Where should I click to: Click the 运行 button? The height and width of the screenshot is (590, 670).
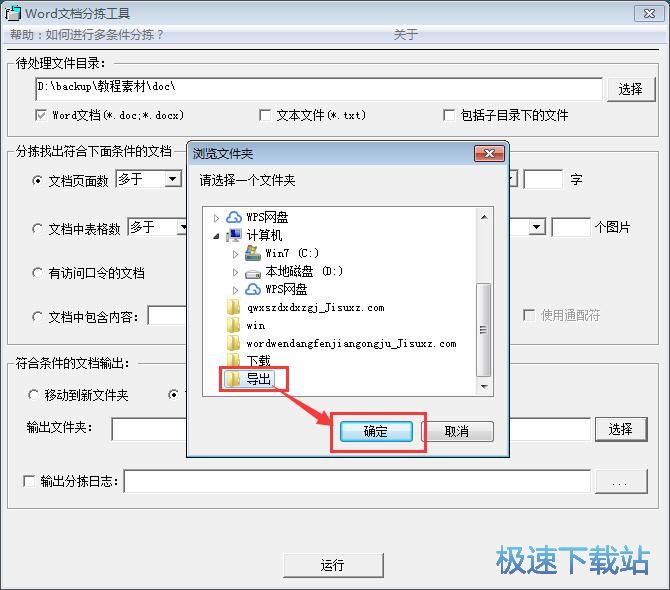click(333, 565)
